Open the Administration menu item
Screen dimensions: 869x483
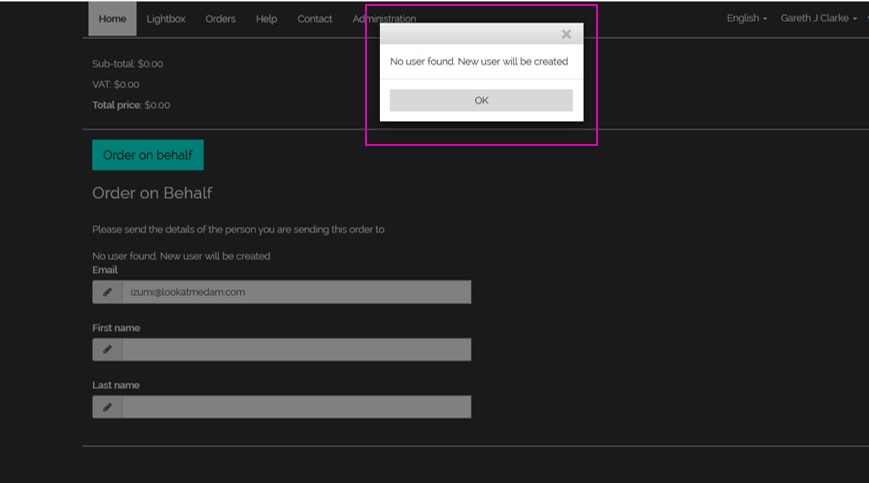point(384,19)
